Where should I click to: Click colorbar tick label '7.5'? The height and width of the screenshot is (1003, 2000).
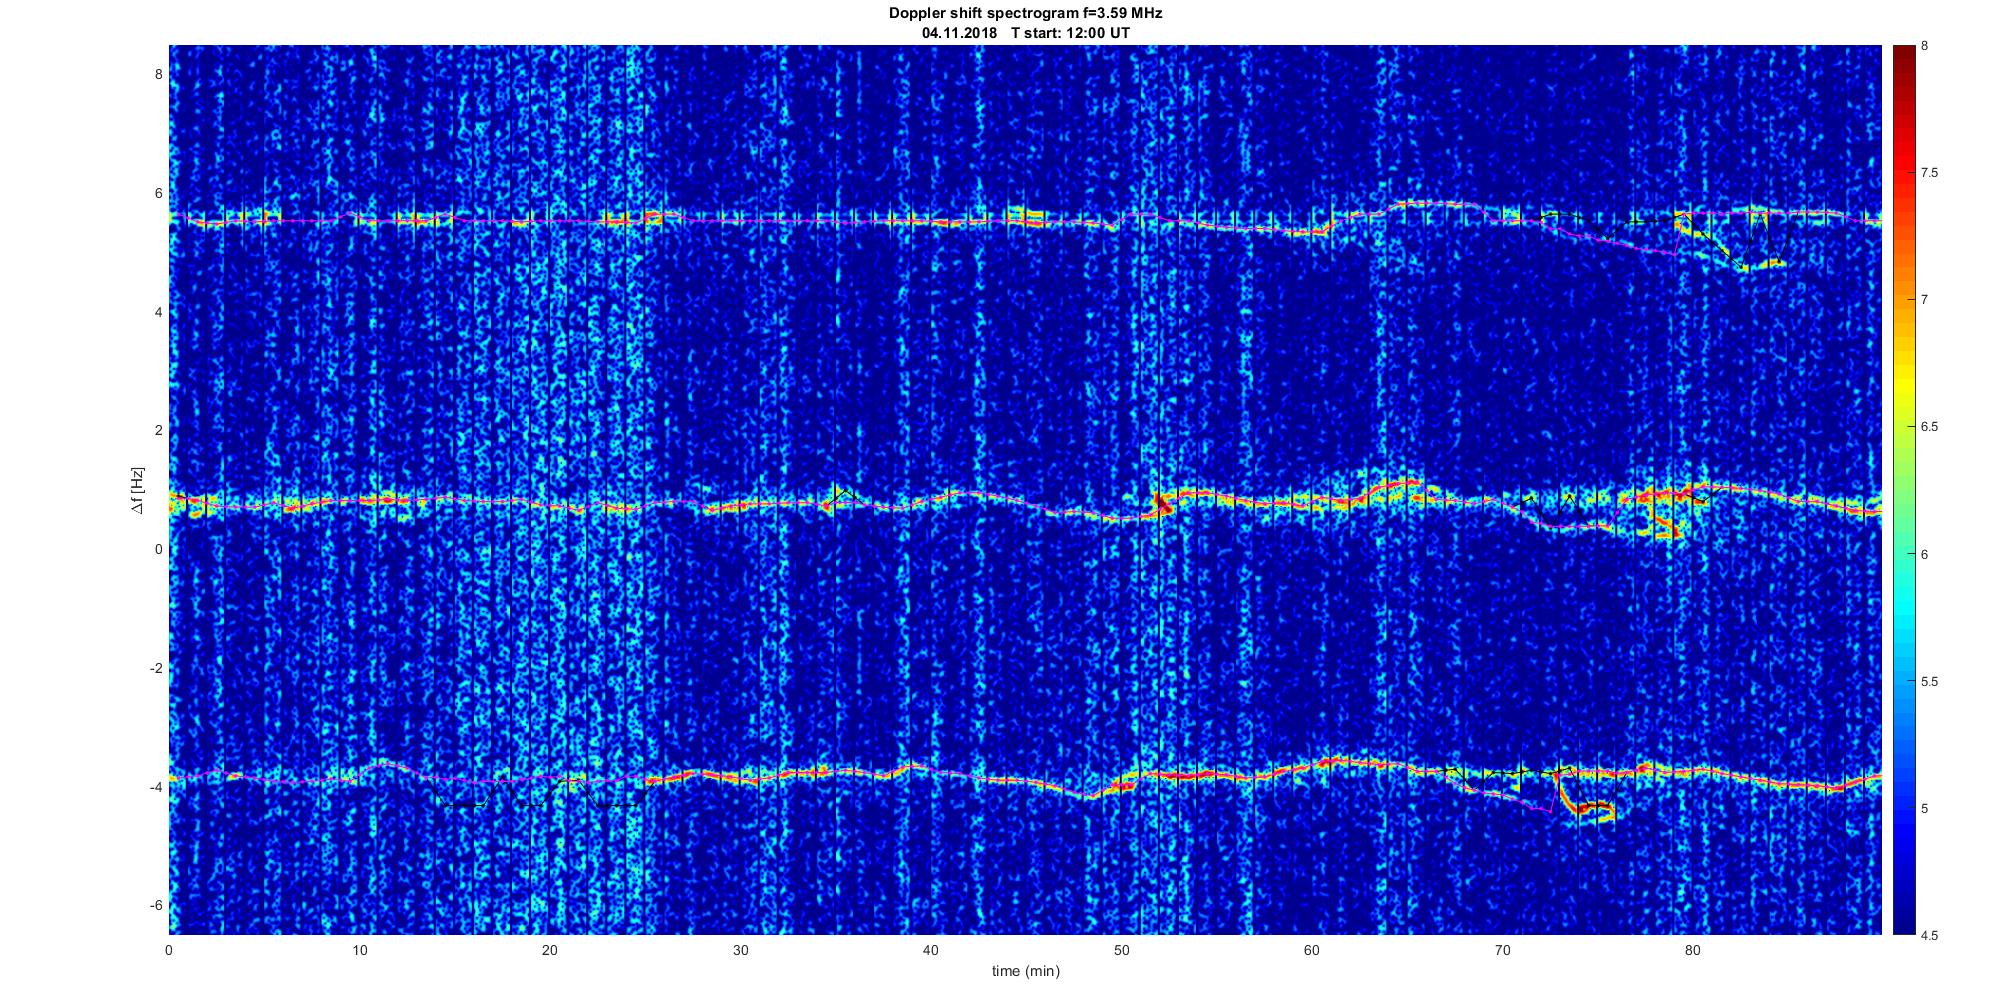pos(1930,173)
